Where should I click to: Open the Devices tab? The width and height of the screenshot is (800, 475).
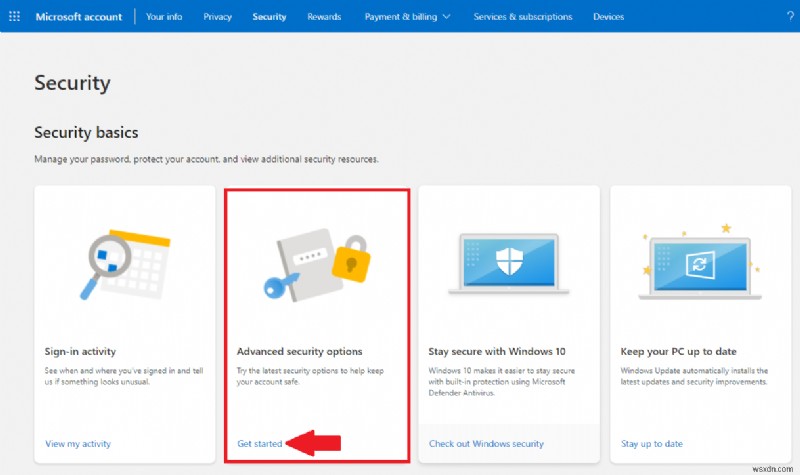(608, 16)
